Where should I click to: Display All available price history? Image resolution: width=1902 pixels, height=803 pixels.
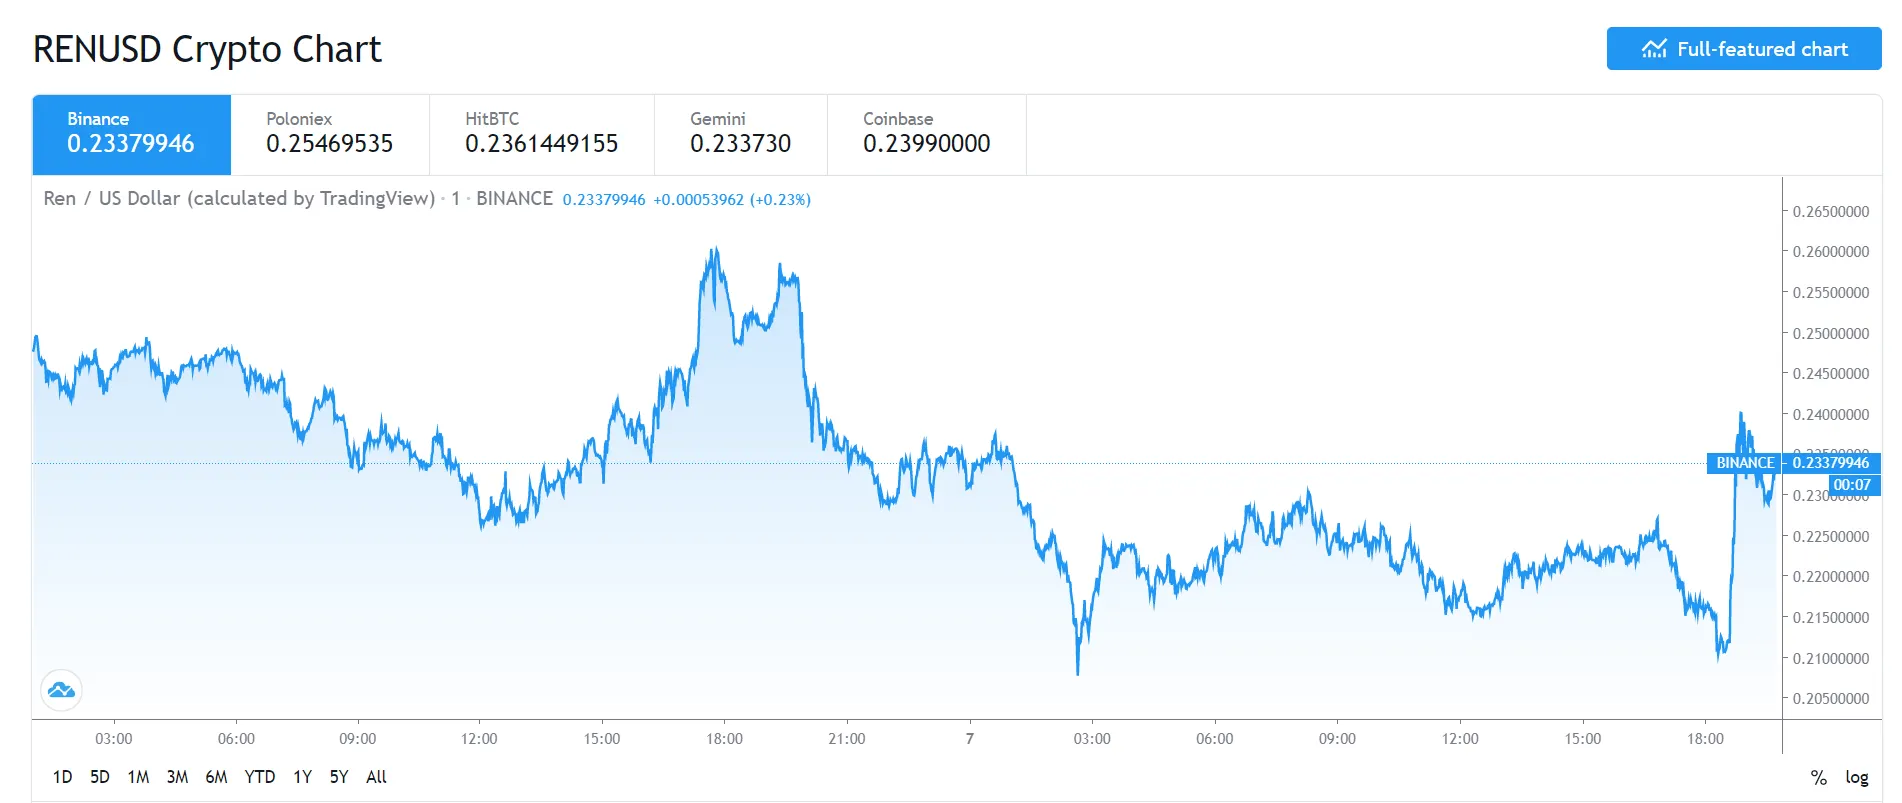376,777
